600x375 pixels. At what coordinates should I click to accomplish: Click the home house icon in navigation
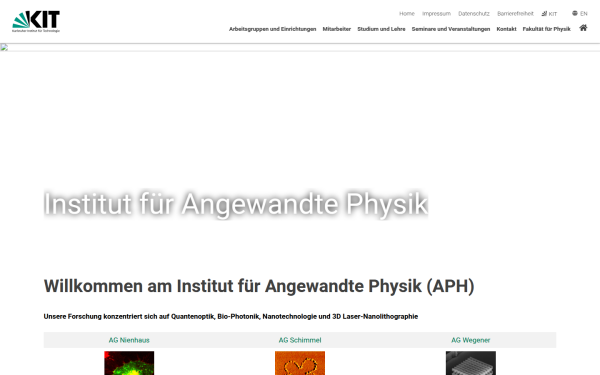click(583, 28)
